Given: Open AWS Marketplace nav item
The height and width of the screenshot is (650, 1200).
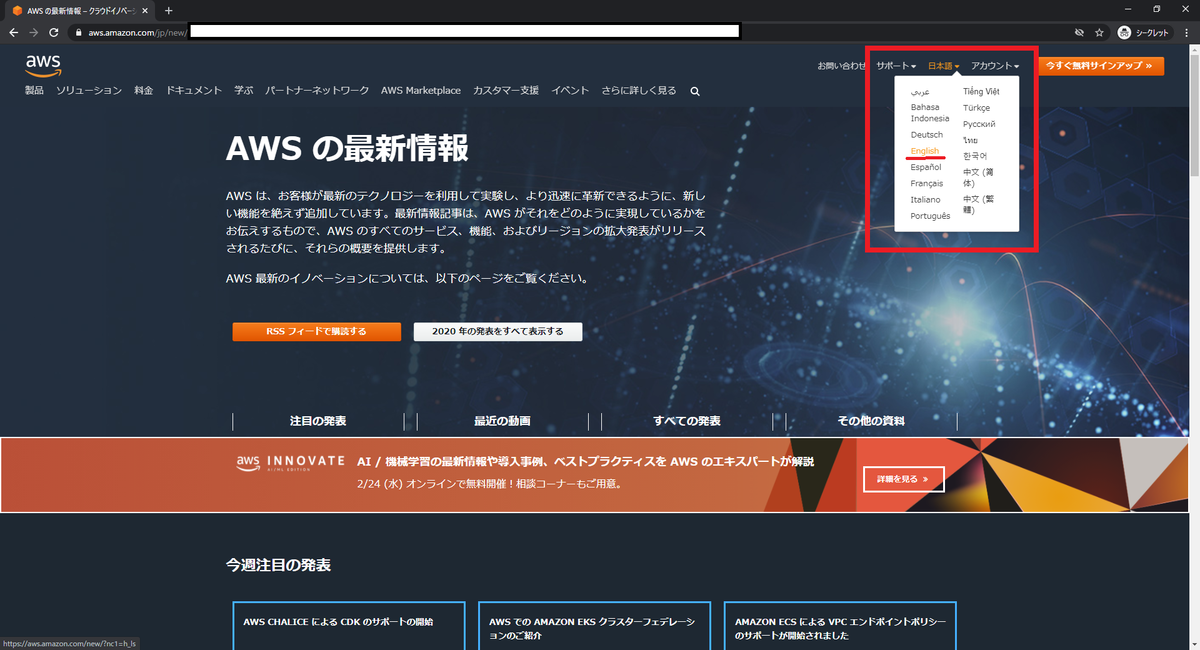Looking at the screenshot, I should click(x=421, y=91).
